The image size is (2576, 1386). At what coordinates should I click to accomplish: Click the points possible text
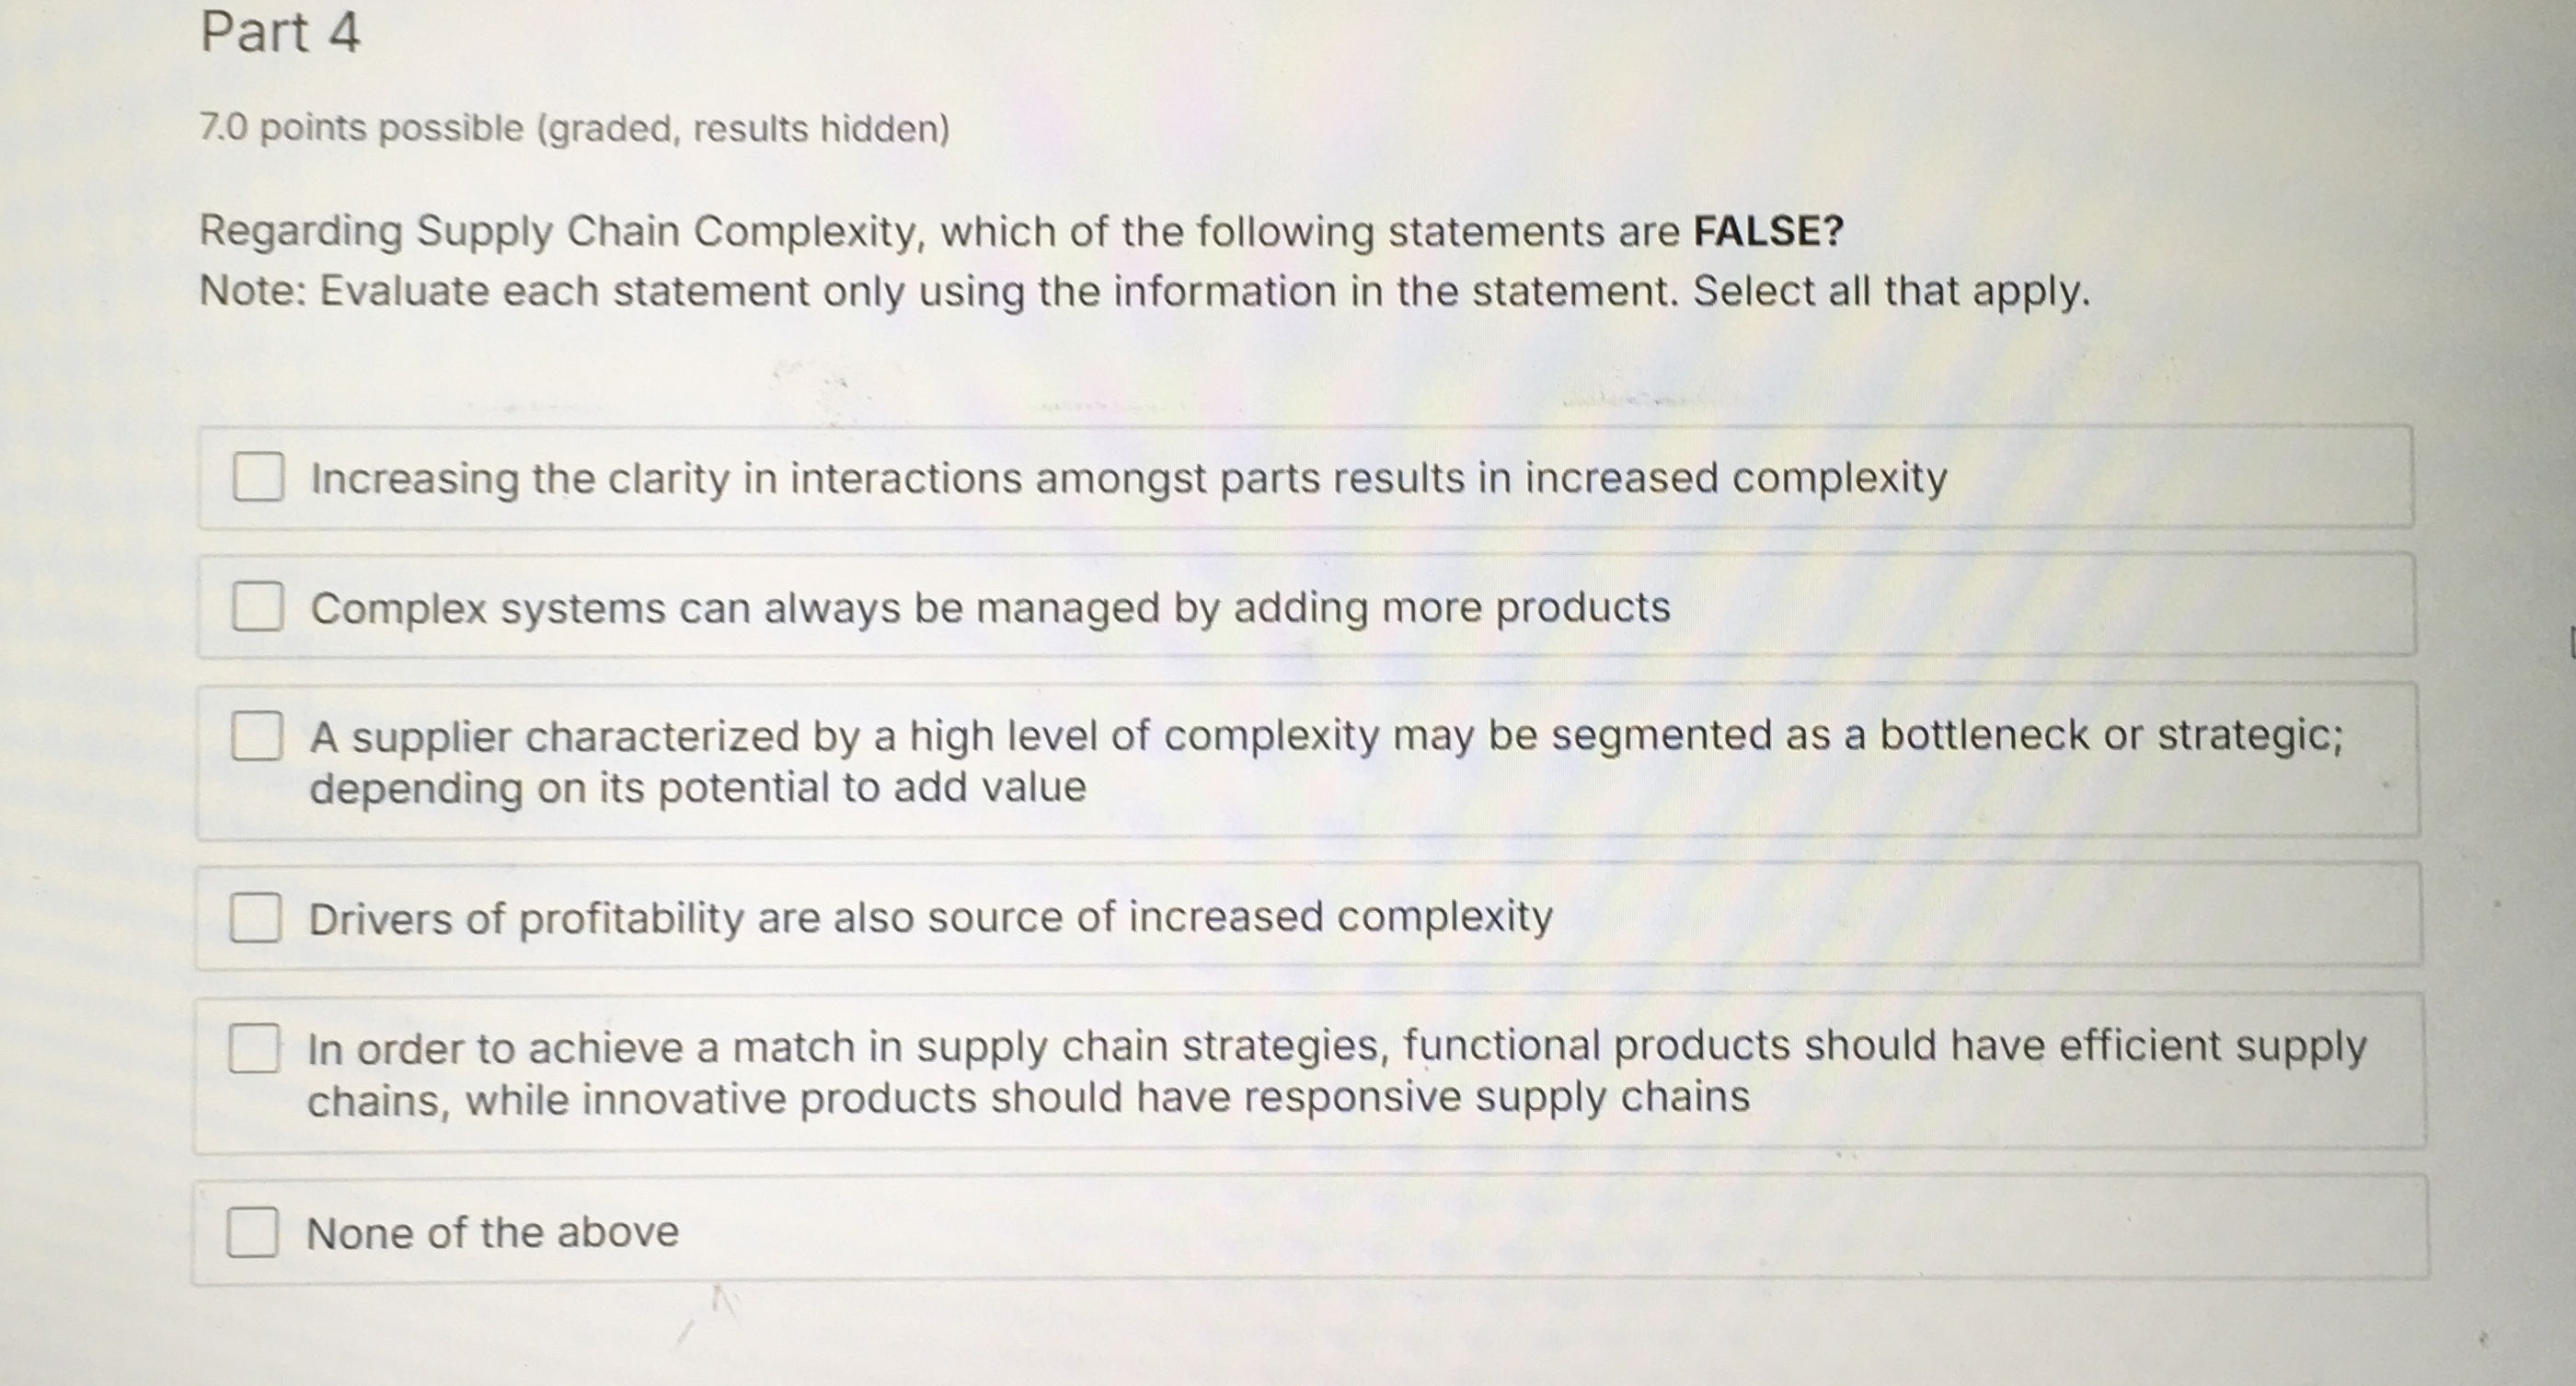click(x=575, y=127)
